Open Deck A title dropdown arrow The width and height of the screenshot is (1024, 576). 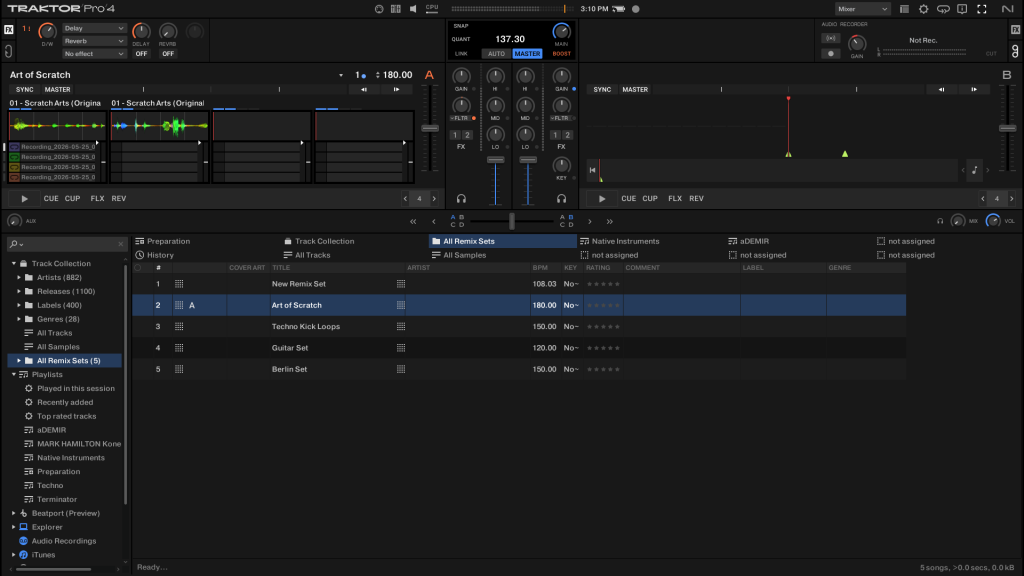pos(341,75)
